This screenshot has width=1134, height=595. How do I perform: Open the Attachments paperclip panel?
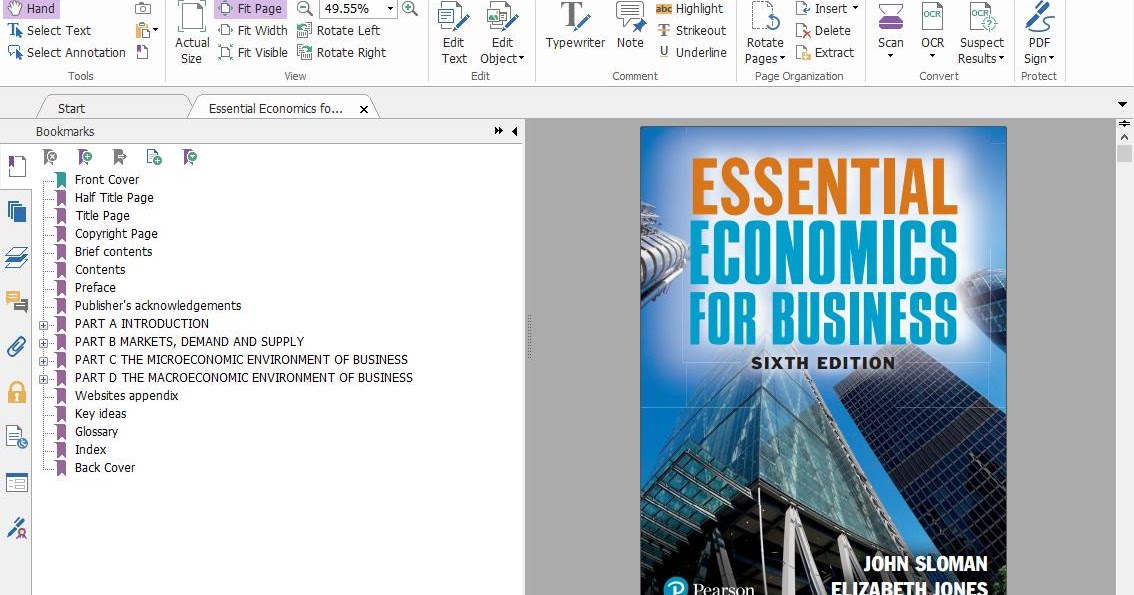(17, 347)
